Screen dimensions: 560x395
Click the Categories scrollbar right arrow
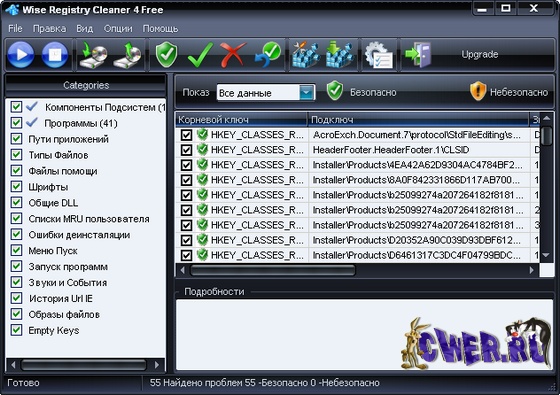click(x=157, y=365)
